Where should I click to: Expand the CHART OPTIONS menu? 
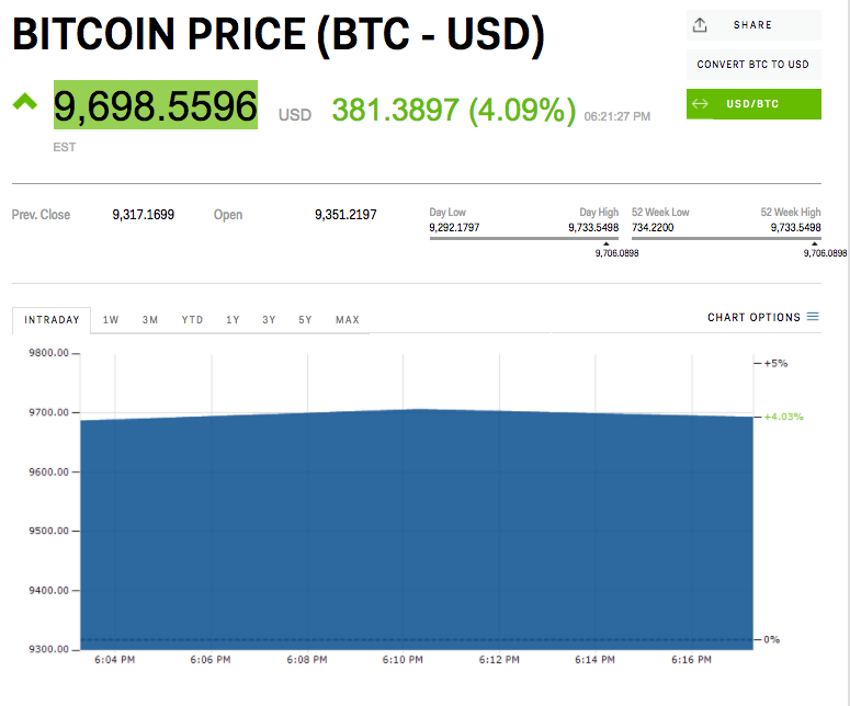pos(754,318)
